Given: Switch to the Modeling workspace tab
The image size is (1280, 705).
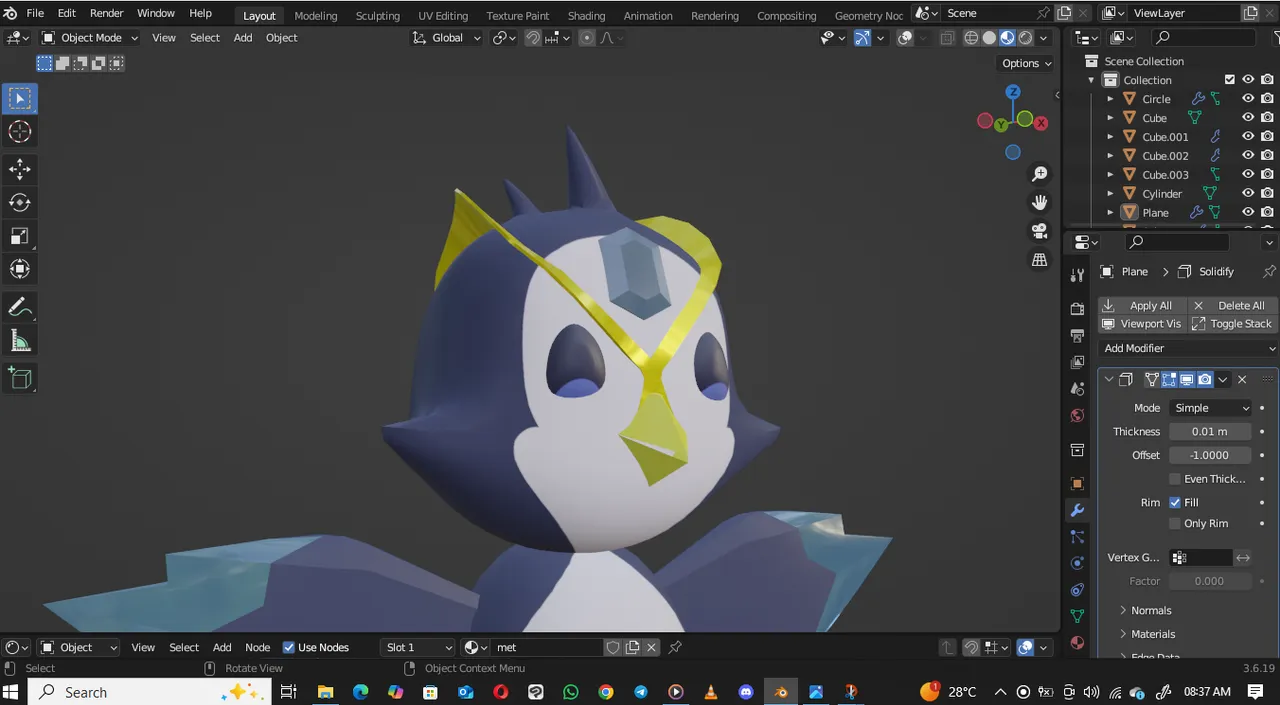Looking at the screenshot, I should click(316, 15).
